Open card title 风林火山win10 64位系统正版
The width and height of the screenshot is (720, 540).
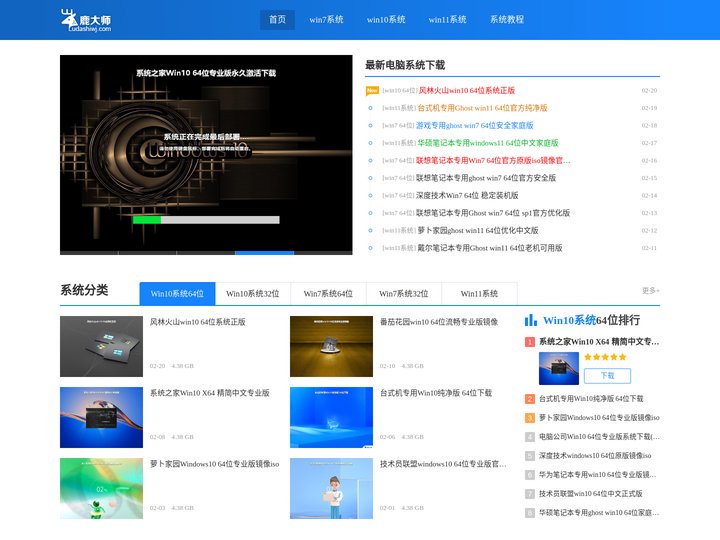(197, 322)
